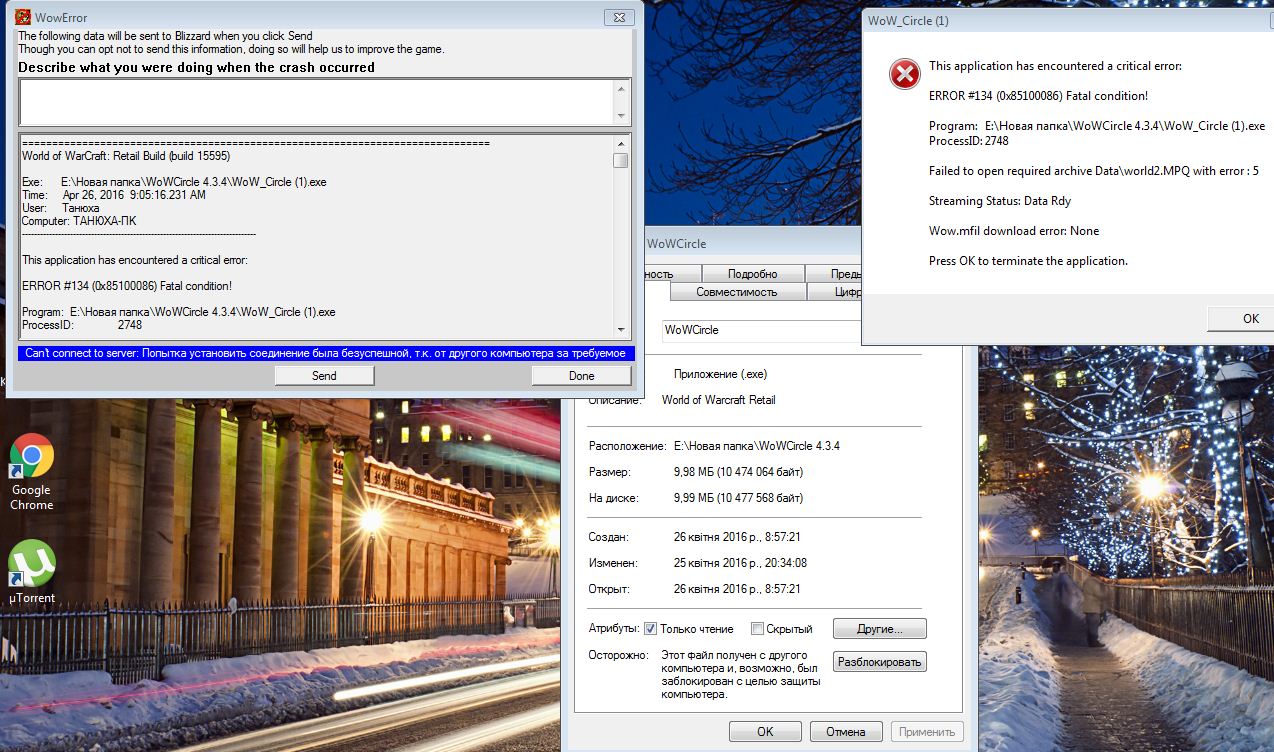
Task: Enable the Скрытый attribute checkbox
Action: point(758,629)
